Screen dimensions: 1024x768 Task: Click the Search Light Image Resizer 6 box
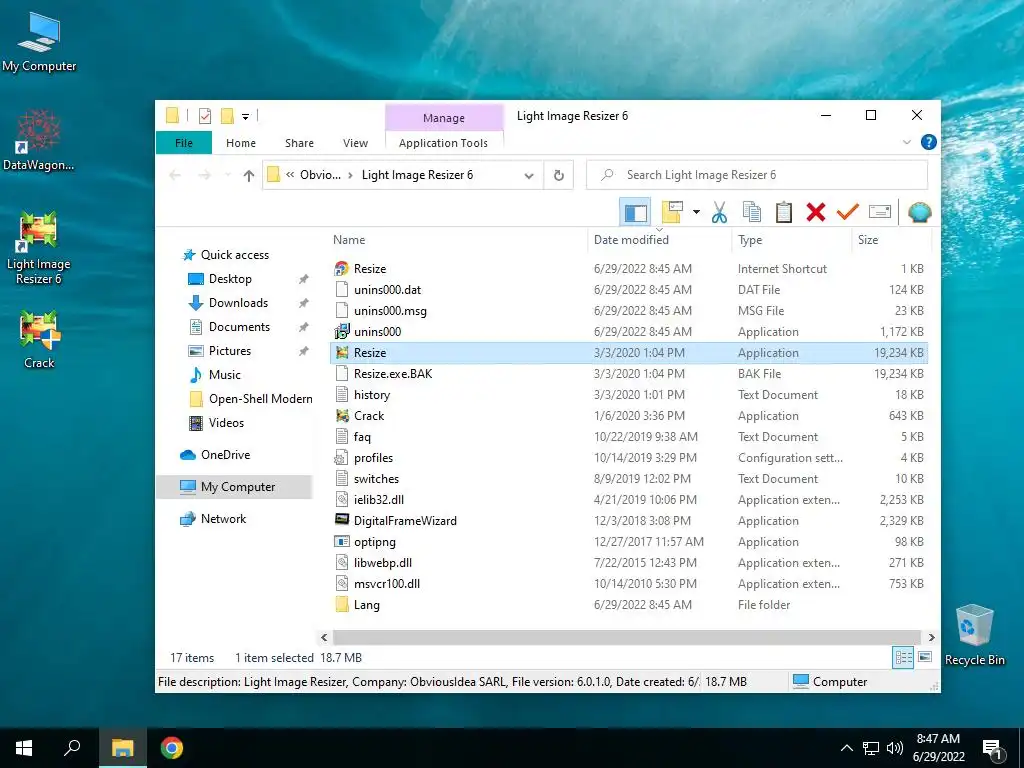click(756, 175)
